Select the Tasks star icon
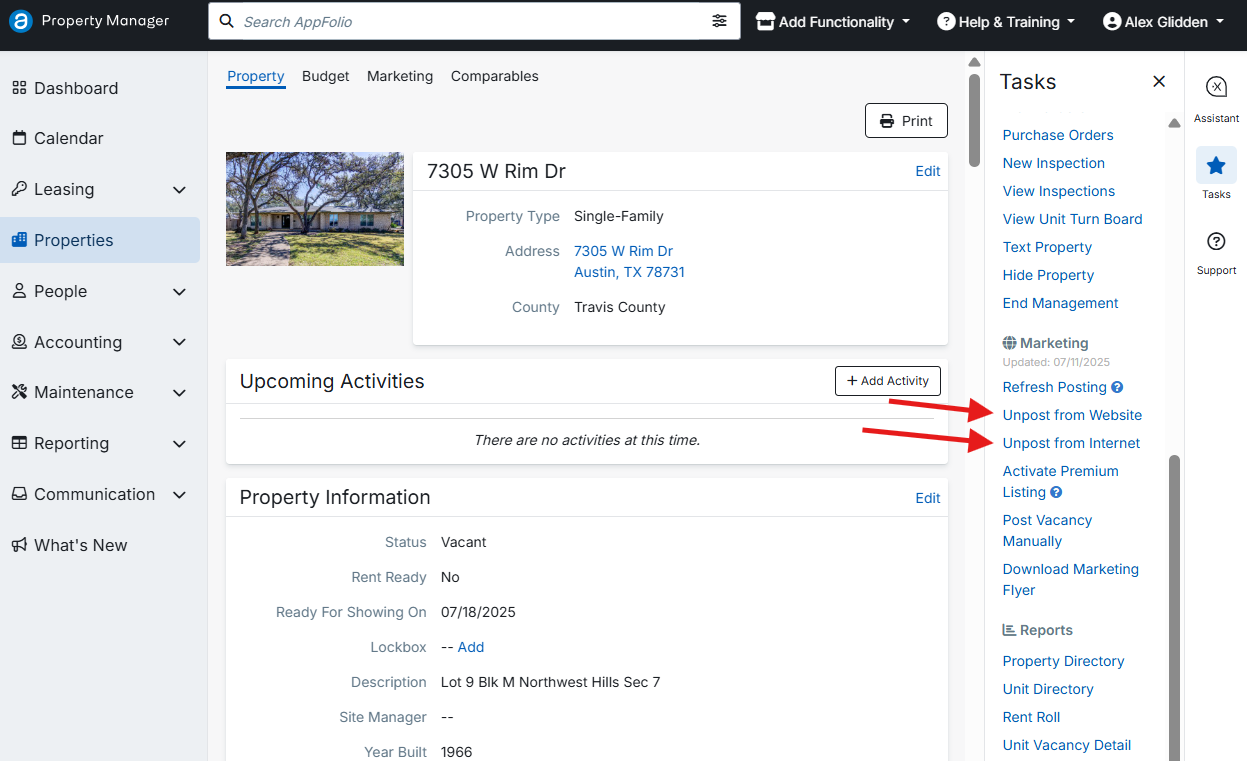 1216,165
